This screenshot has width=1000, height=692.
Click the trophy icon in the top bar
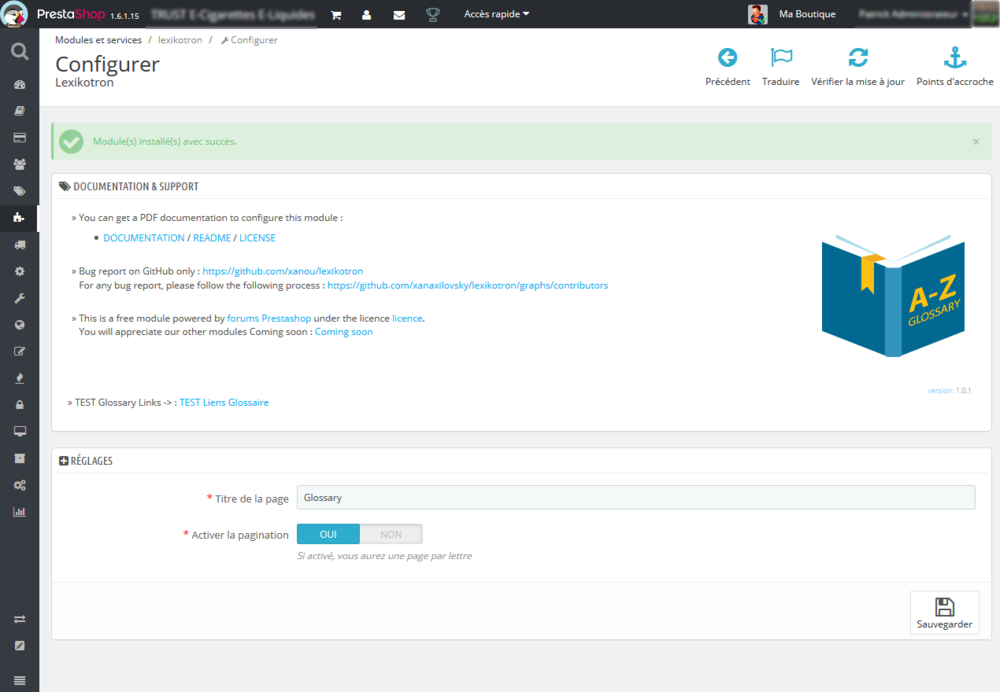[432, 15]
